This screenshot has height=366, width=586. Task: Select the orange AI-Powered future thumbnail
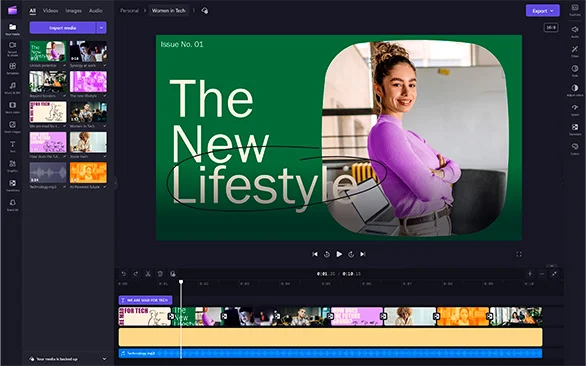[88, 173]
